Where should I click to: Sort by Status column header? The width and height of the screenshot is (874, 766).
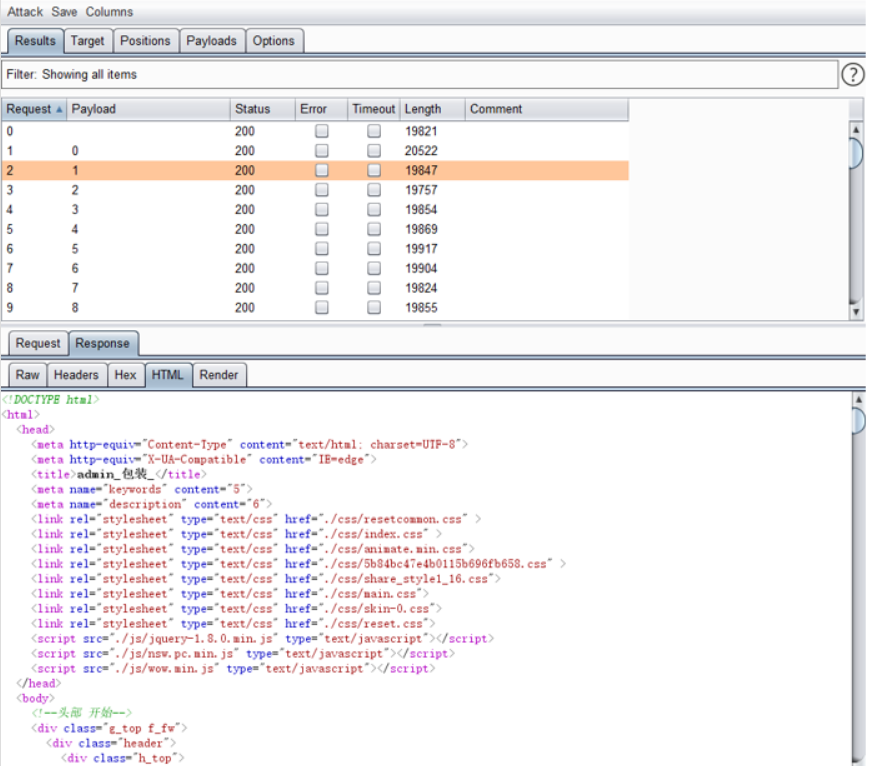262,109
